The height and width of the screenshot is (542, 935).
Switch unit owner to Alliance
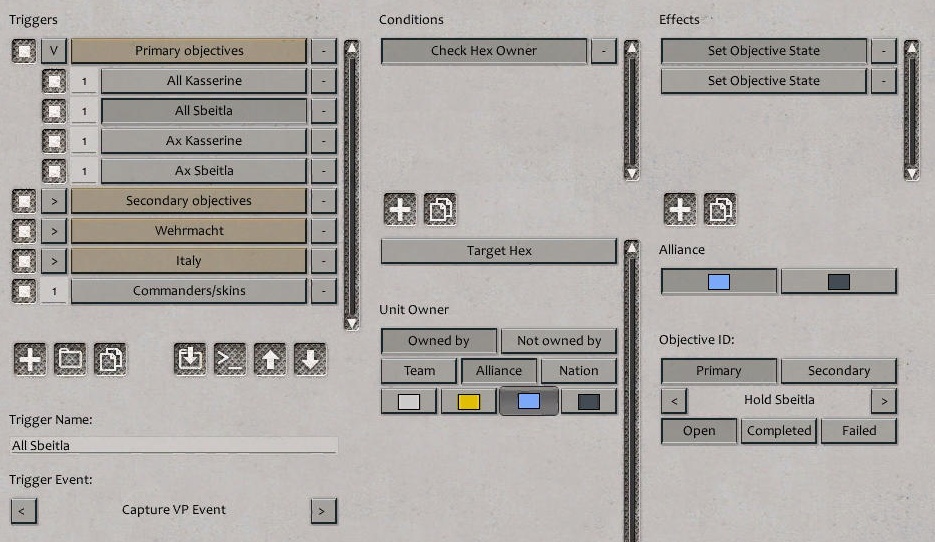(499, 371)
